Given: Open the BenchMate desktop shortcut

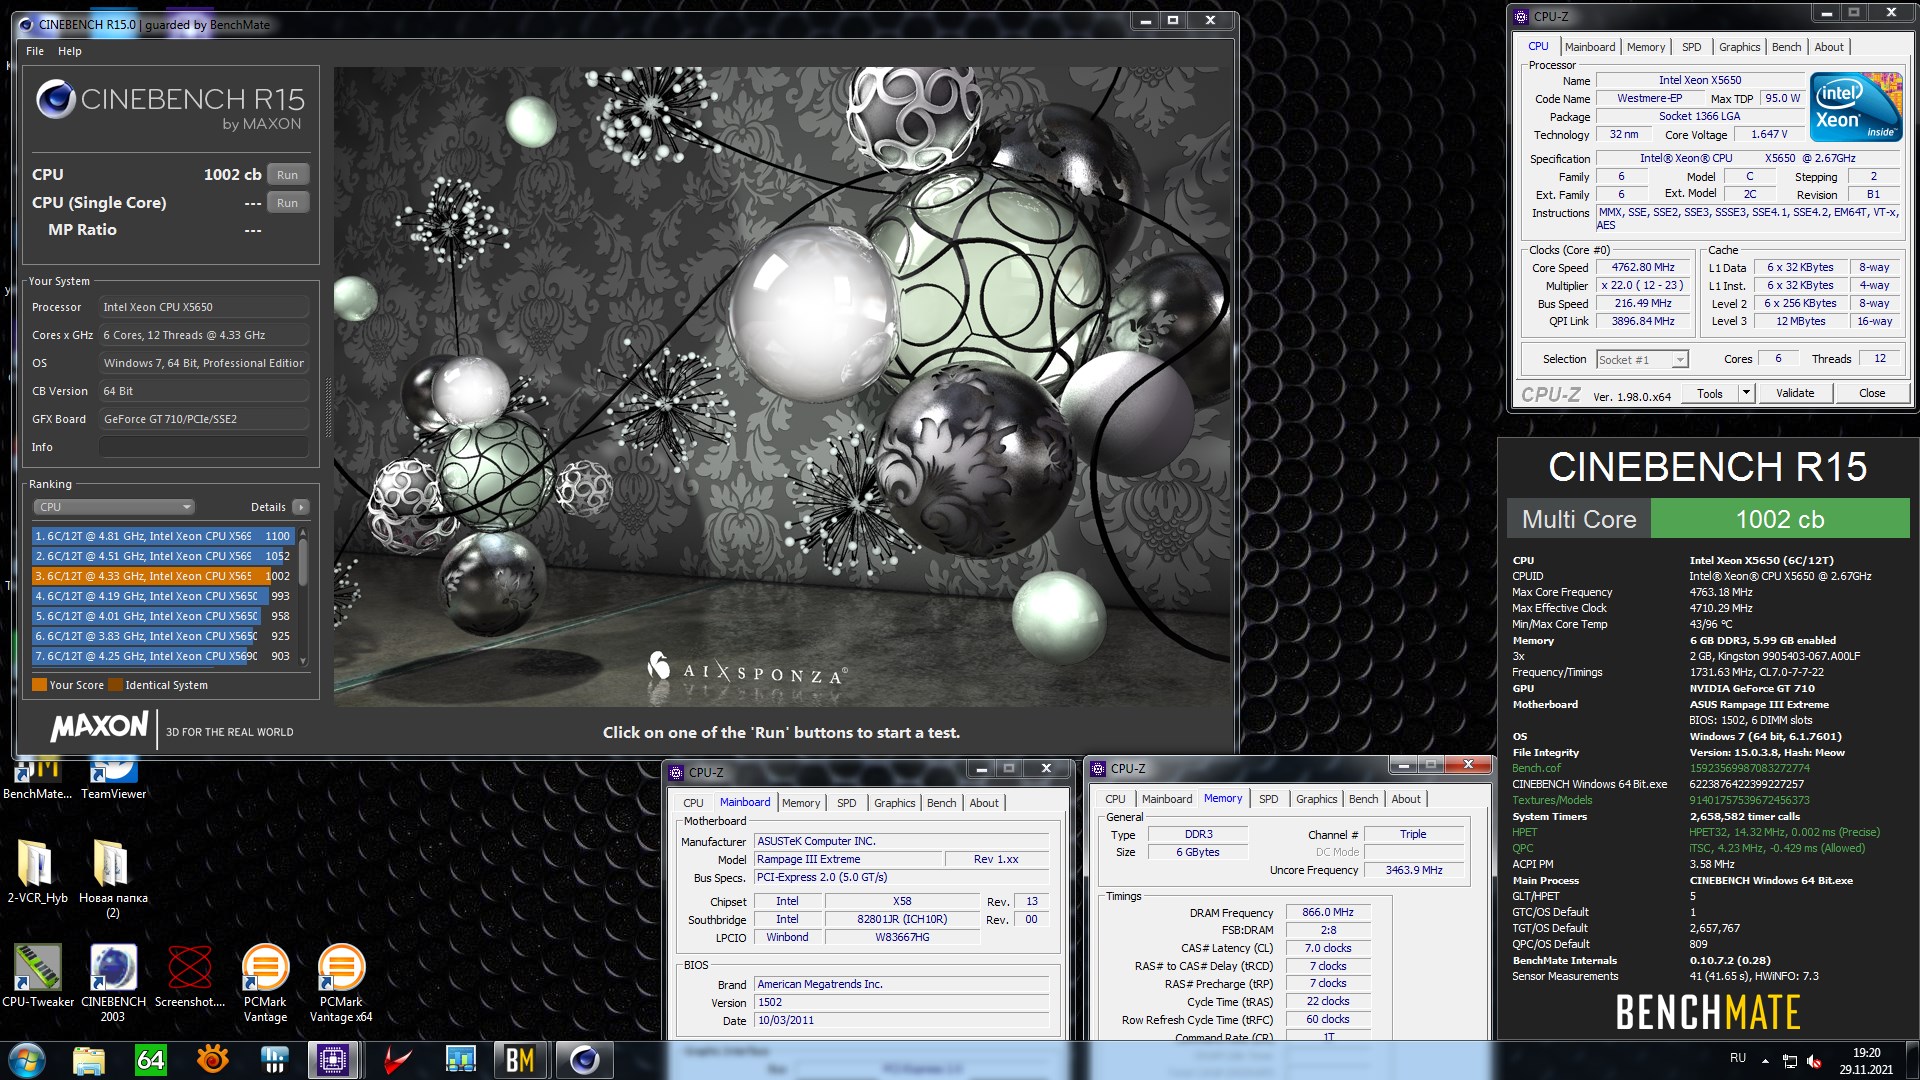Looking at the screenshot, I should point(37,780).
